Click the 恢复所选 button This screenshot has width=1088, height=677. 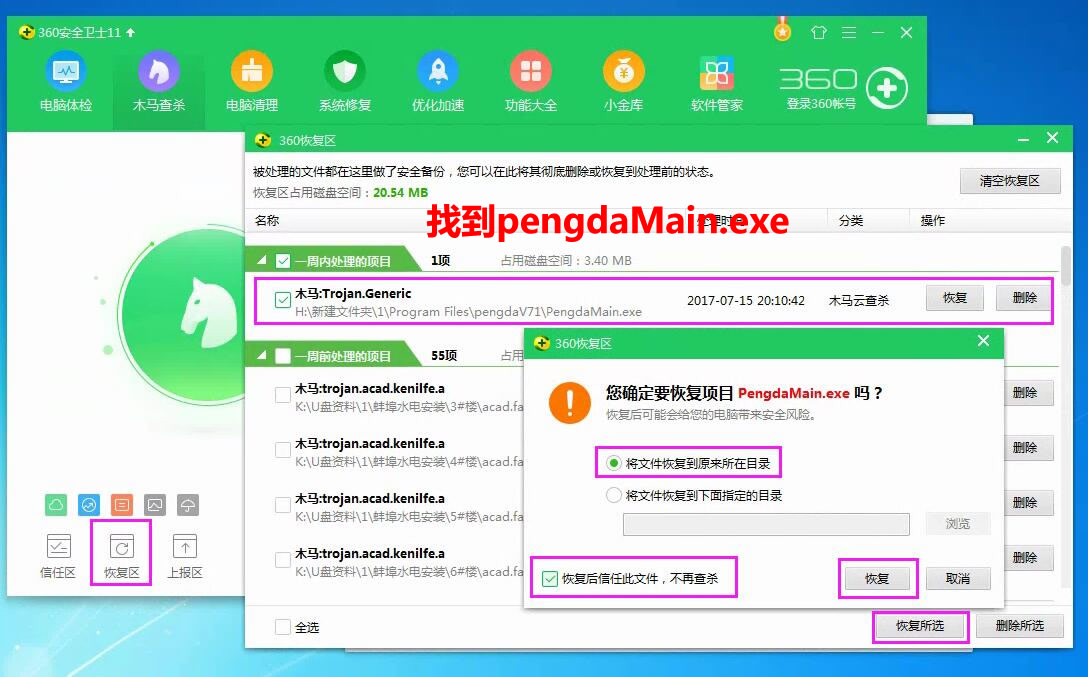[x=920, y=626]
